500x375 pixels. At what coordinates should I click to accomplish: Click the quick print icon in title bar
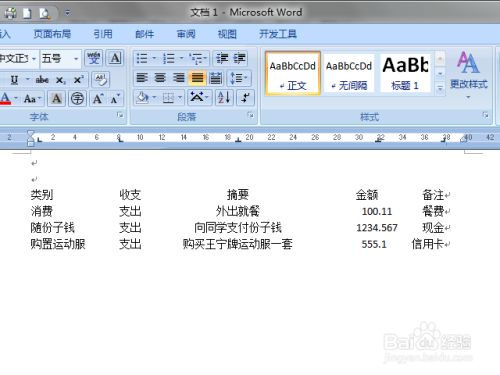coord(10,13)
